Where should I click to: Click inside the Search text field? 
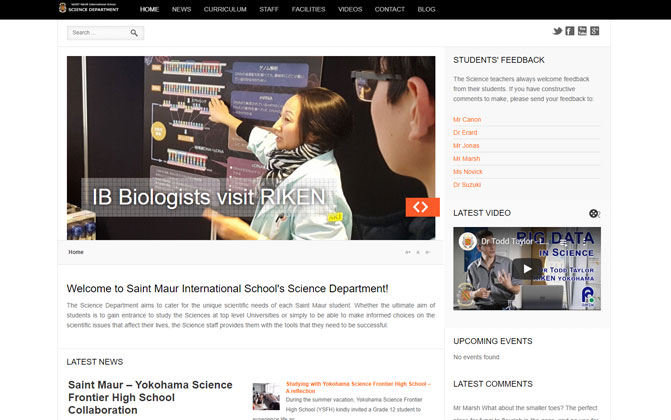pyautogui.click(x=98, y=33)
